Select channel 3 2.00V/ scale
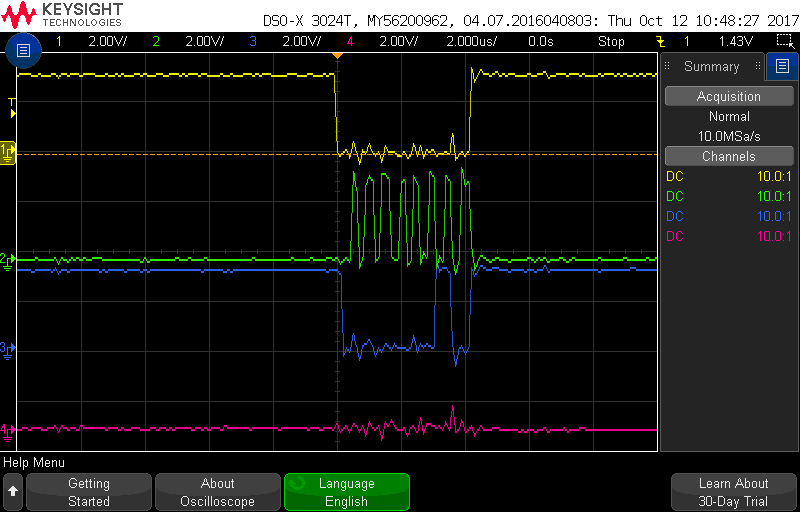Viewport: 800px width, 512px height. [x=302, y=42]
